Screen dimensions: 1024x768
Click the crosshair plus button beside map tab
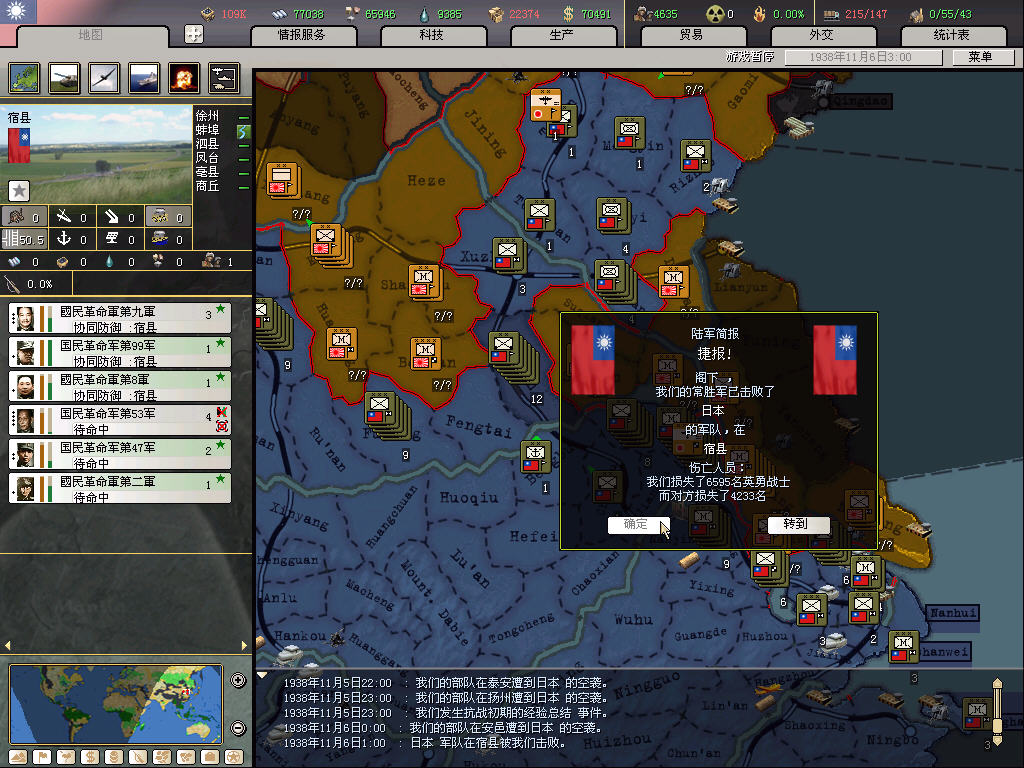(194, 34)
